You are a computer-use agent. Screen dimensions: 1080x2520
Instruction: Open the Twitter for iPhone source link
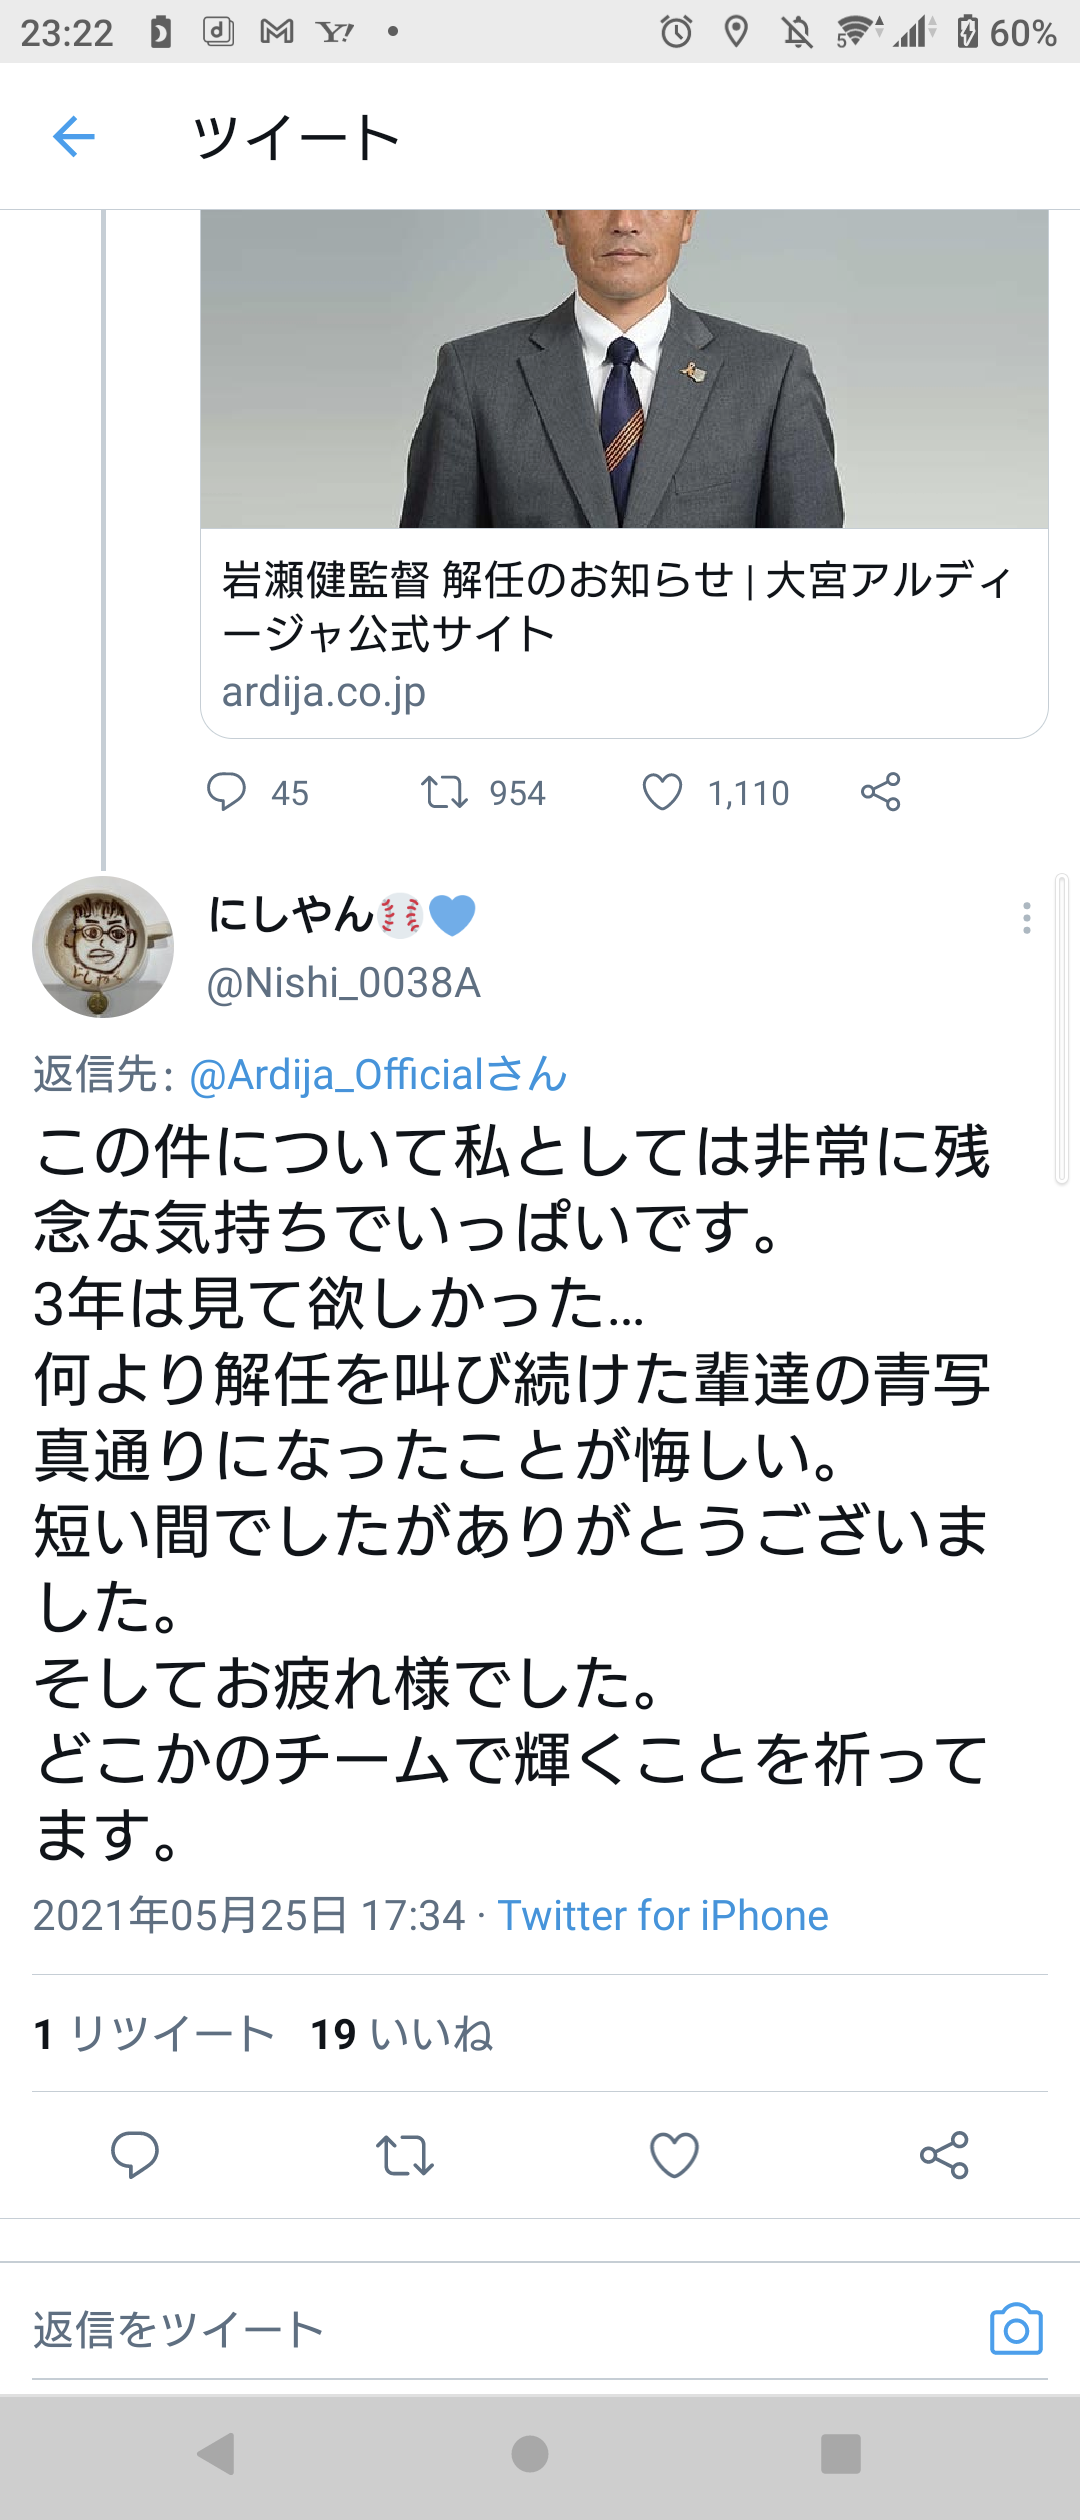coord(663,1916)
